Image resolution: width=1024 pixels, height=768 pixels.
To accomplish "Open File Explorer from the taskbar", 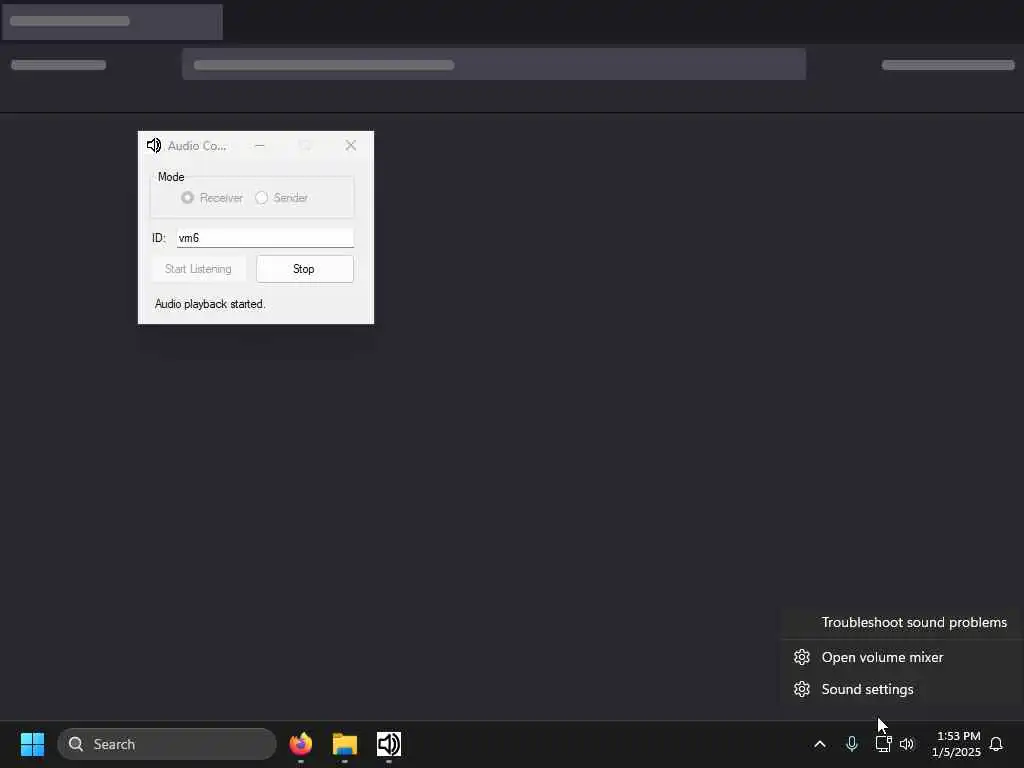I will [345, 744].
